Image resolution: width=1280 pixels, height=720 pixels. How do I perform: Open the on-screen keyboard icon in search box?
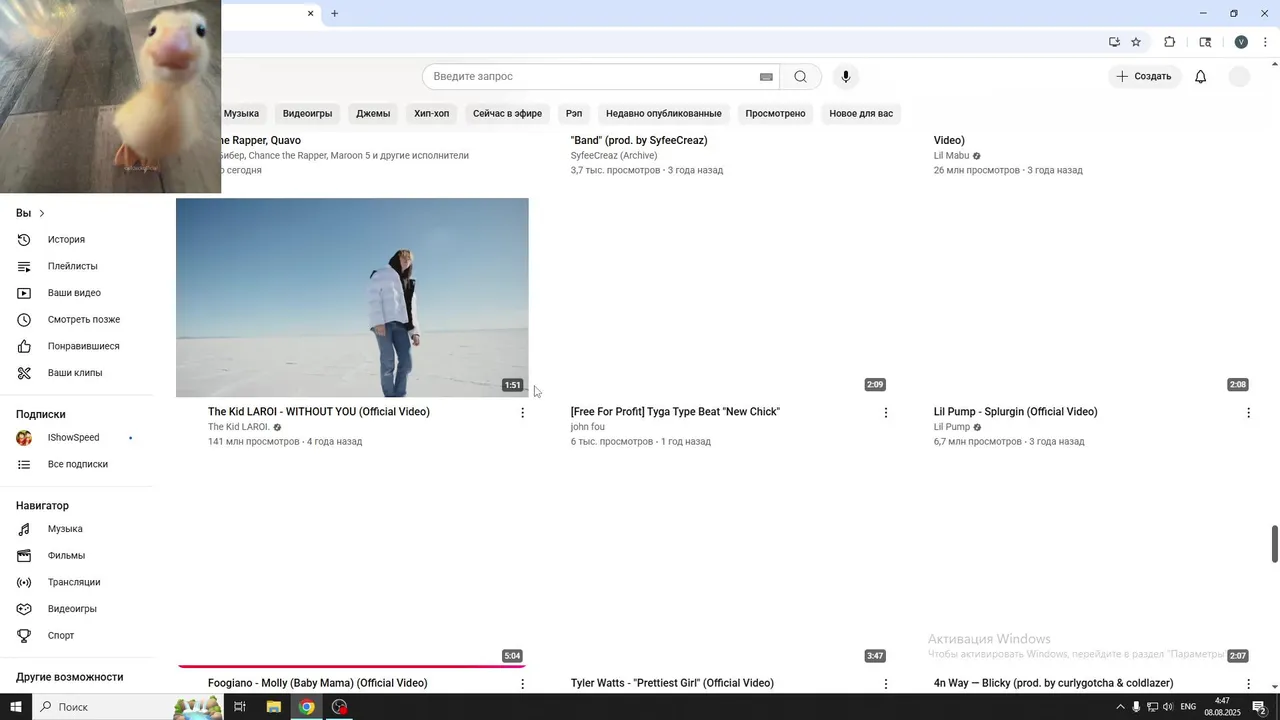coord(766,77)
